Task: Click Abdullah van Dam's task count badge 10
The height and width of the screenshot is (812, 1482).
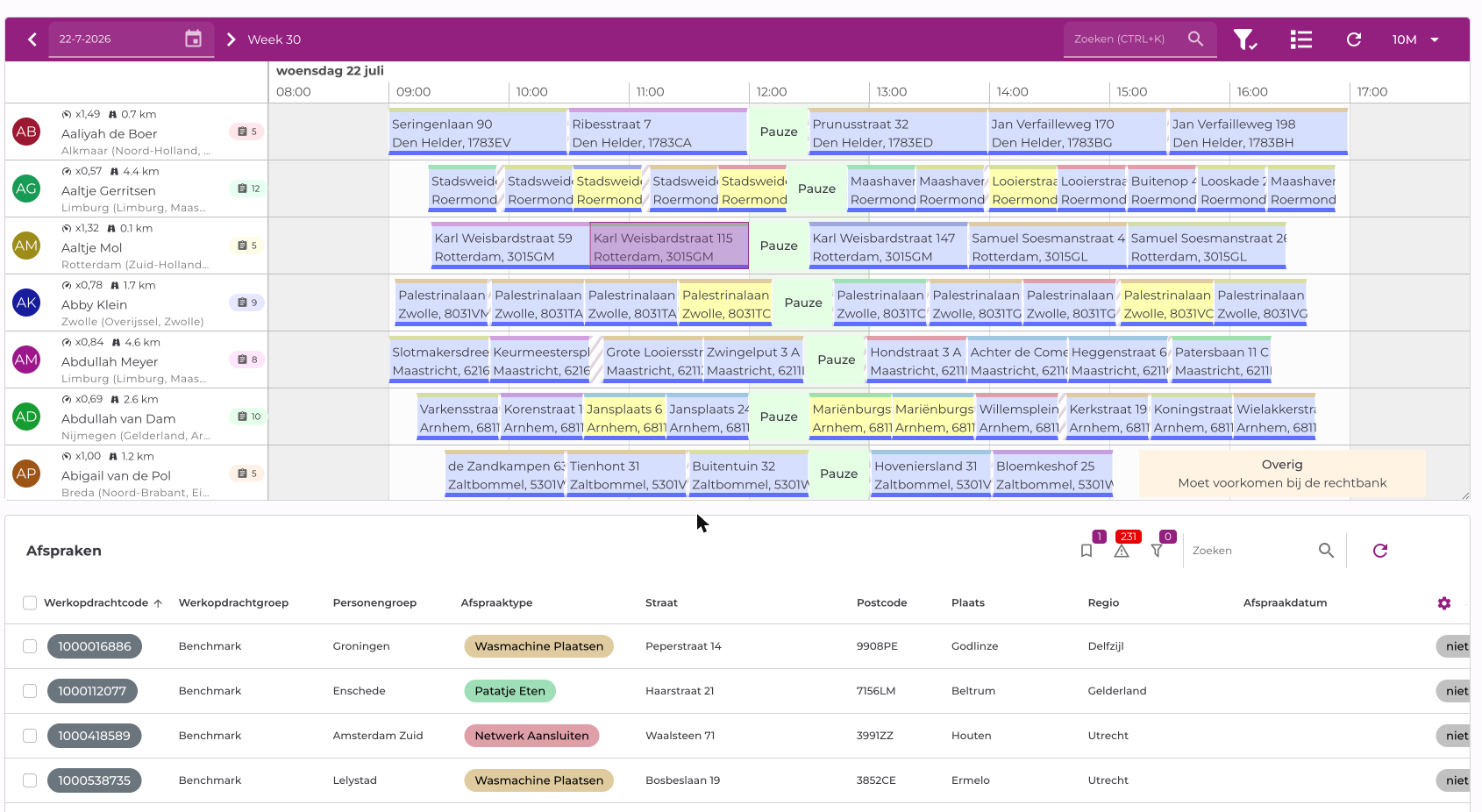Action: click(x=248, y=416)
